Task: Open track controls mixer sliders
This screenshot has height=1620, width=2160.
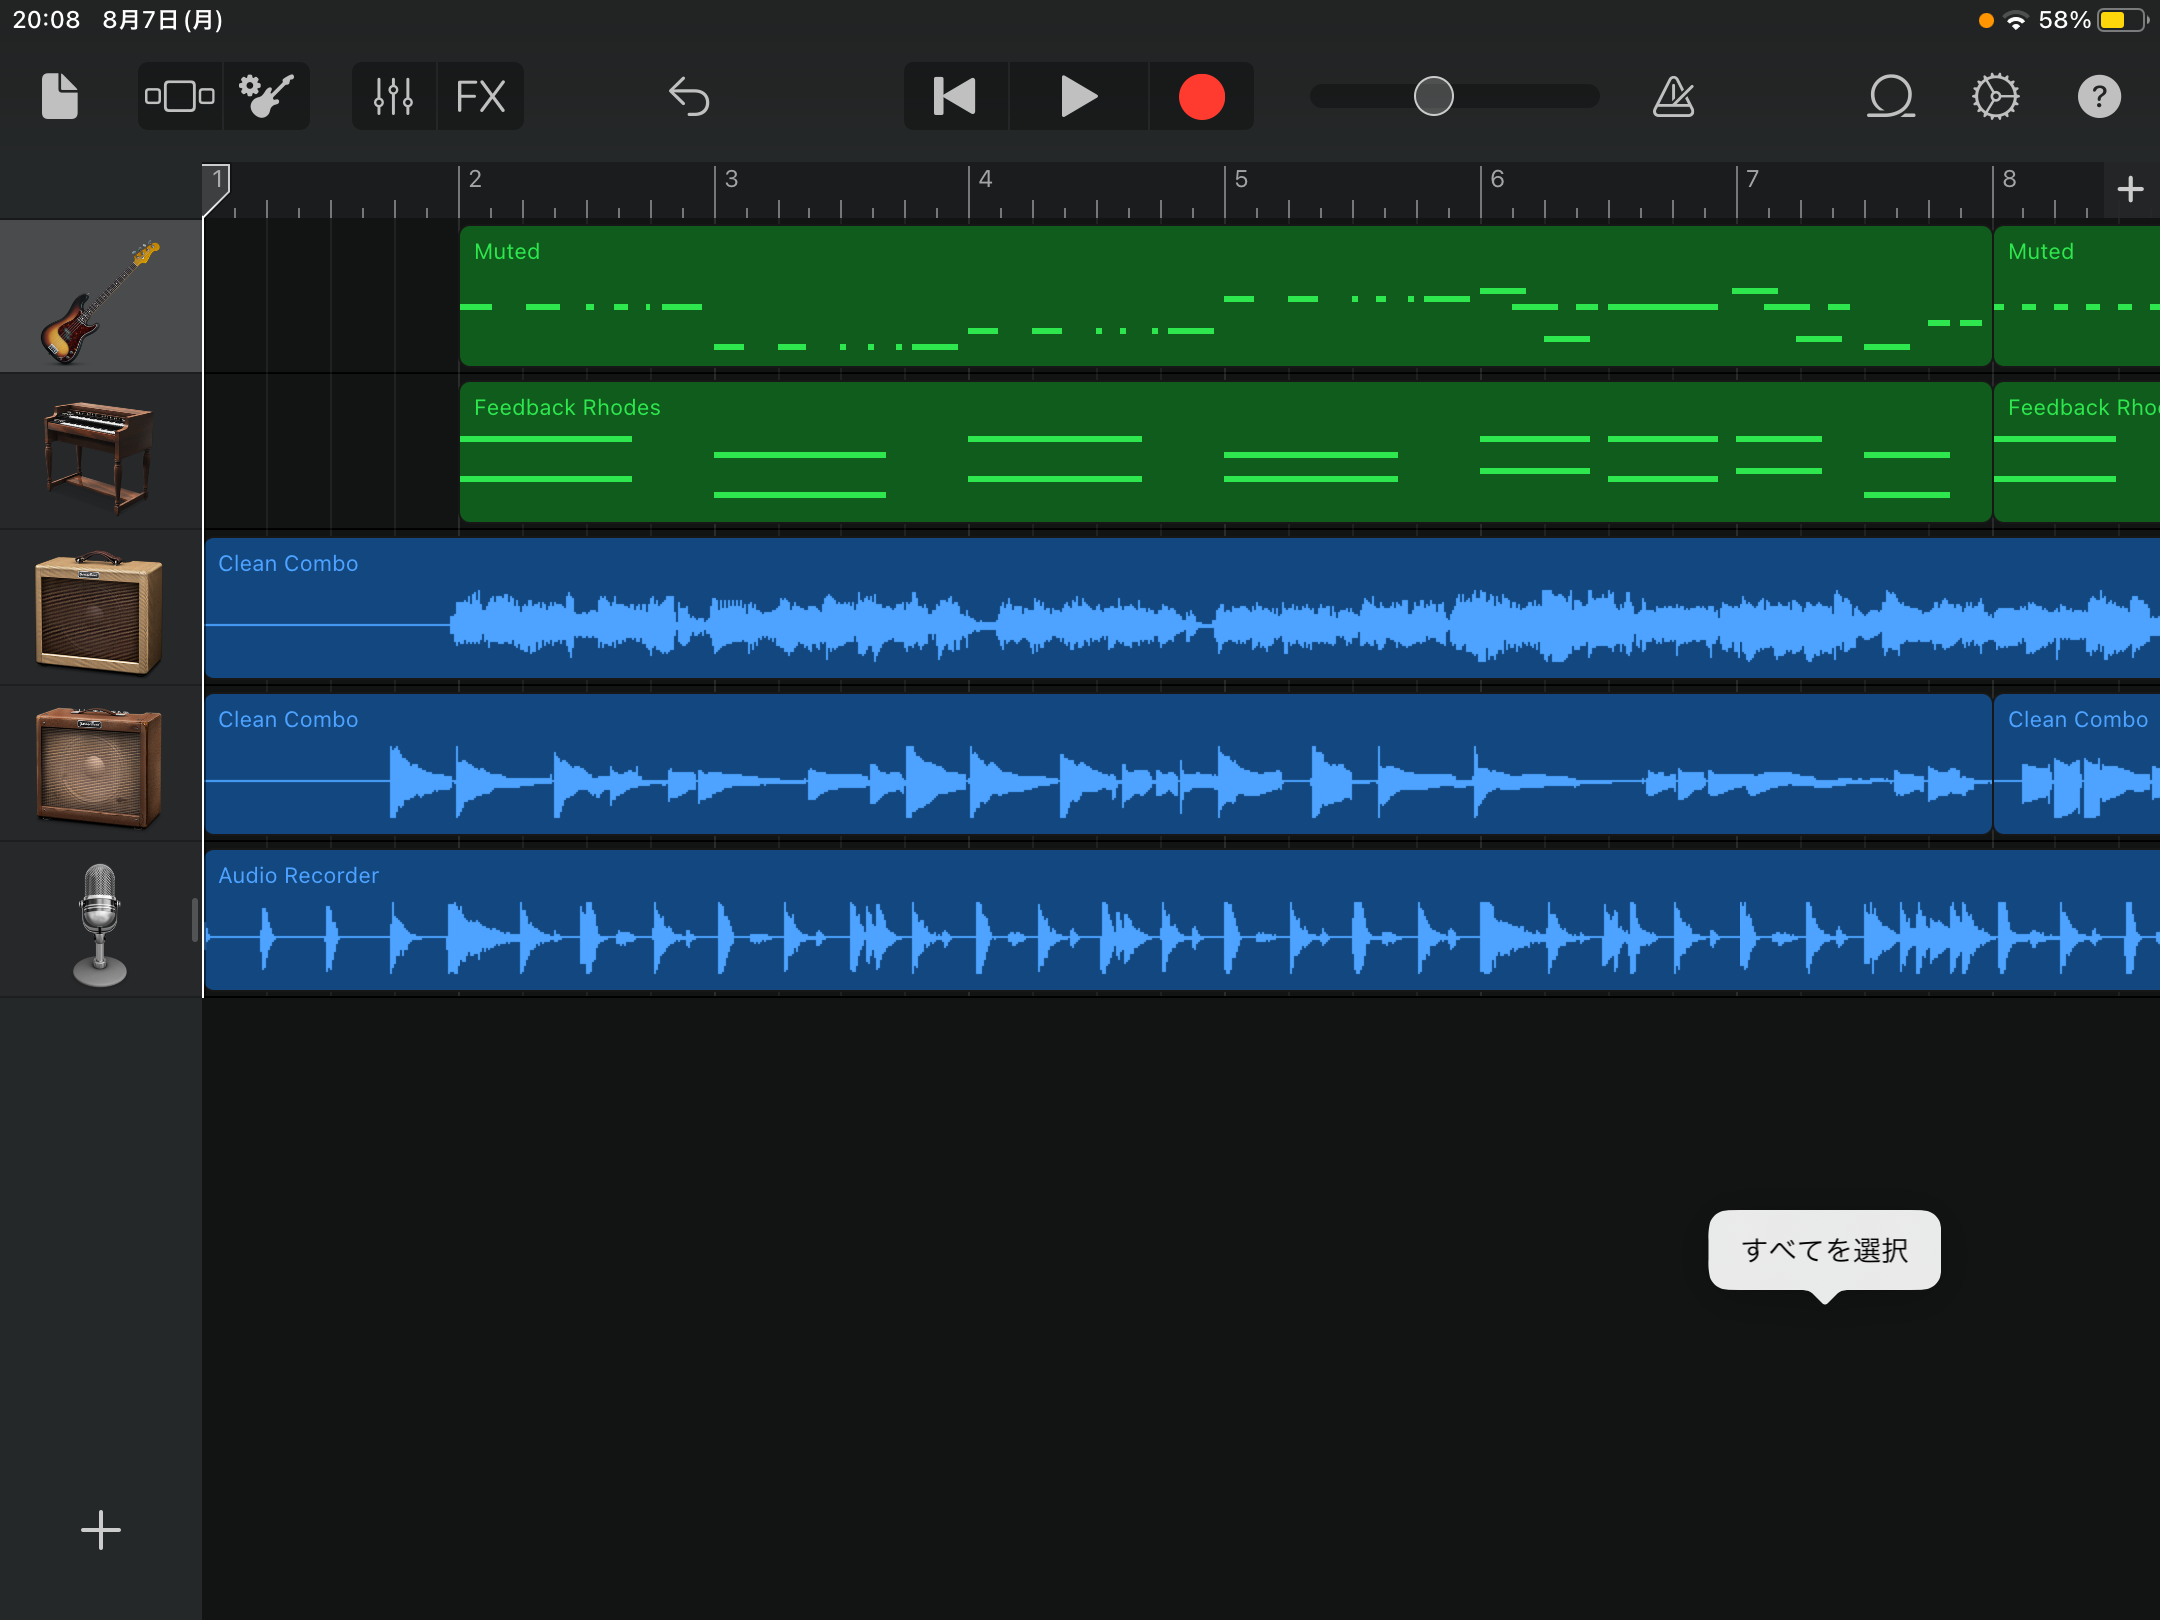Action: (x=393, y=97)
